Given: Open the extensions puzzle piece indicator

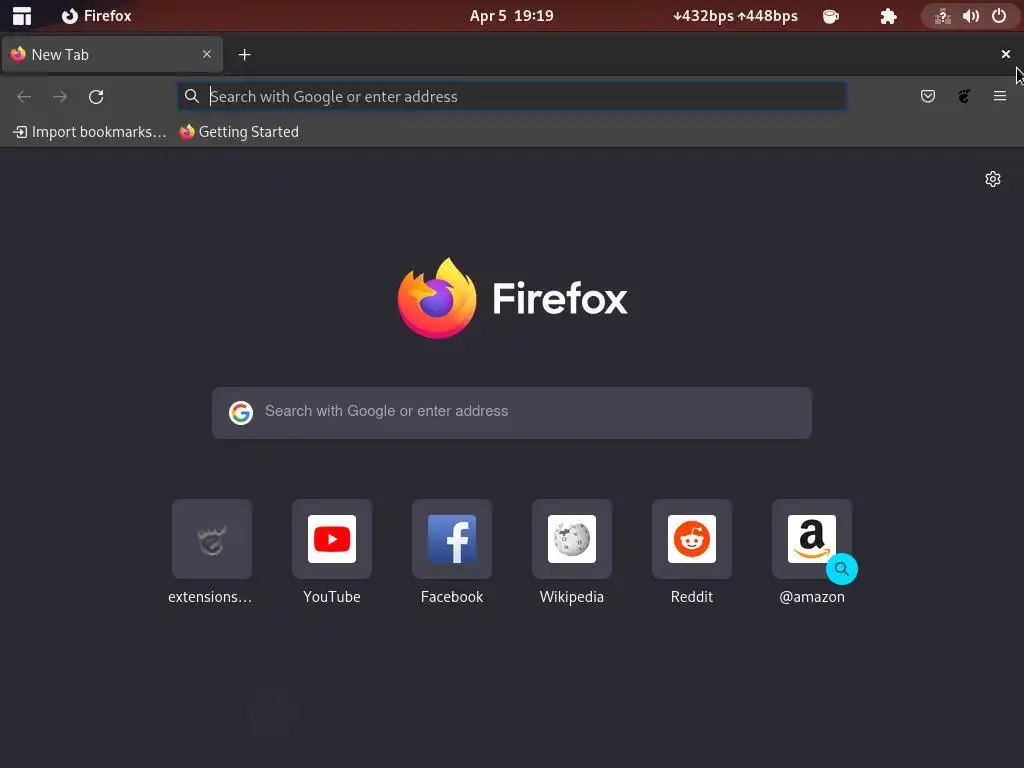Looking at the screenshot, I should click(888, 16).
